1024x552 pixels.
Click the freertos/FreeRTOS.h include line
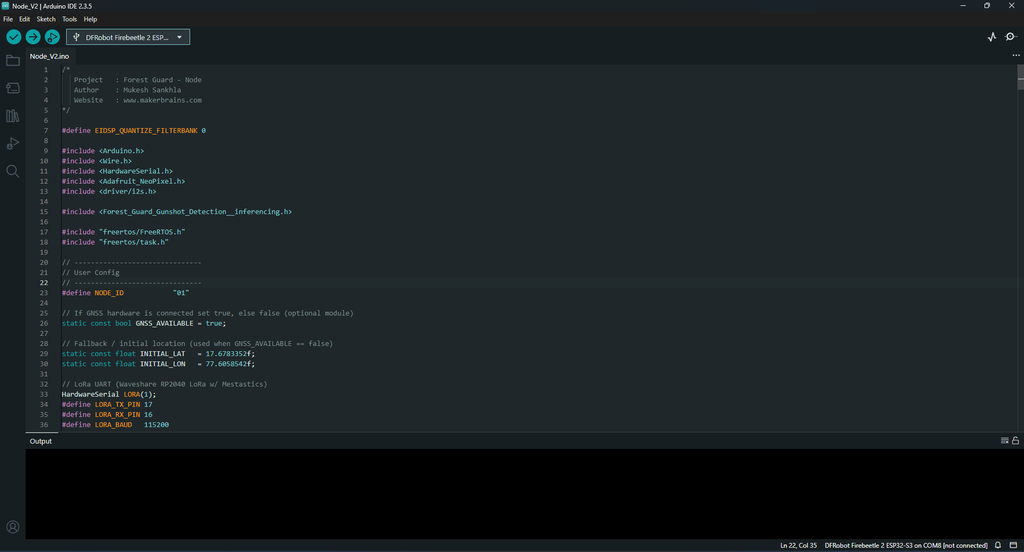[123, 232]
